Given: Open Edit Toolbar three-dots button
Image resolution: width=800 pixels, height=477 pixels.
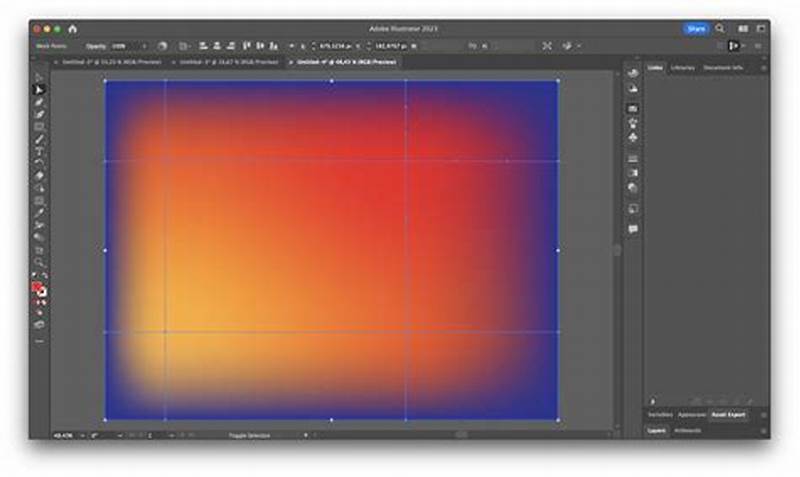Looking at the screenshot, I should [x=39, y=341].
